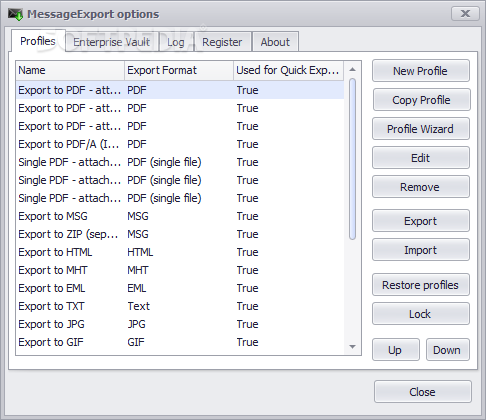486x420 pixels.
Task: Click the Edit button
Action: click(x=421, y=158)
